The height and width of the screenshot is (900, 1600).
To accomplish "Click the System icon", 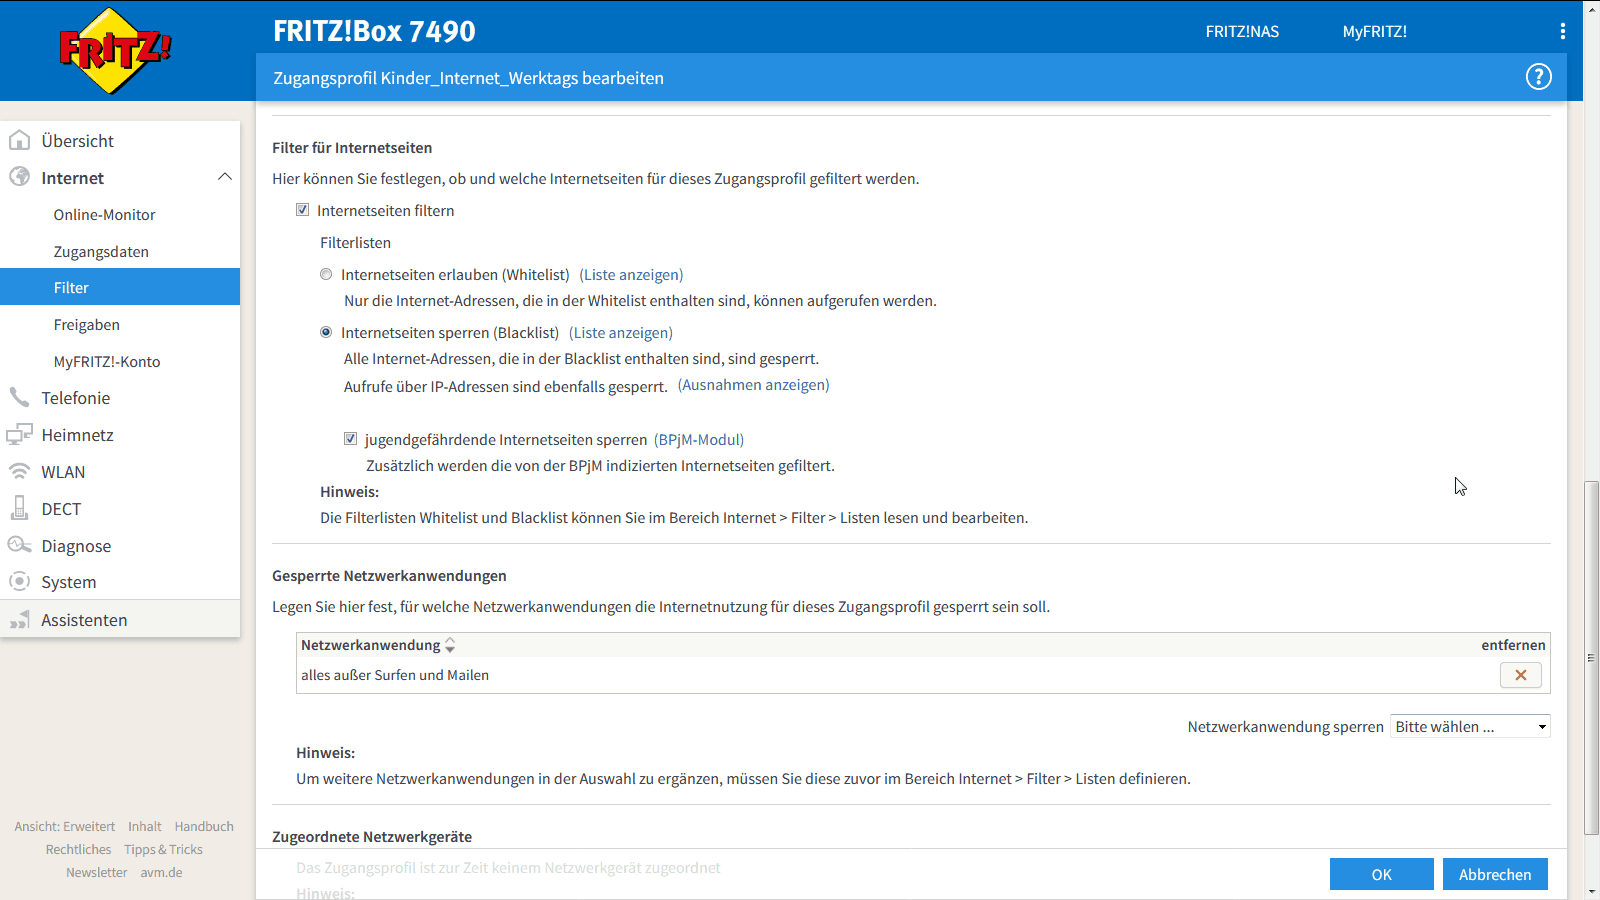I will (19, 581).
